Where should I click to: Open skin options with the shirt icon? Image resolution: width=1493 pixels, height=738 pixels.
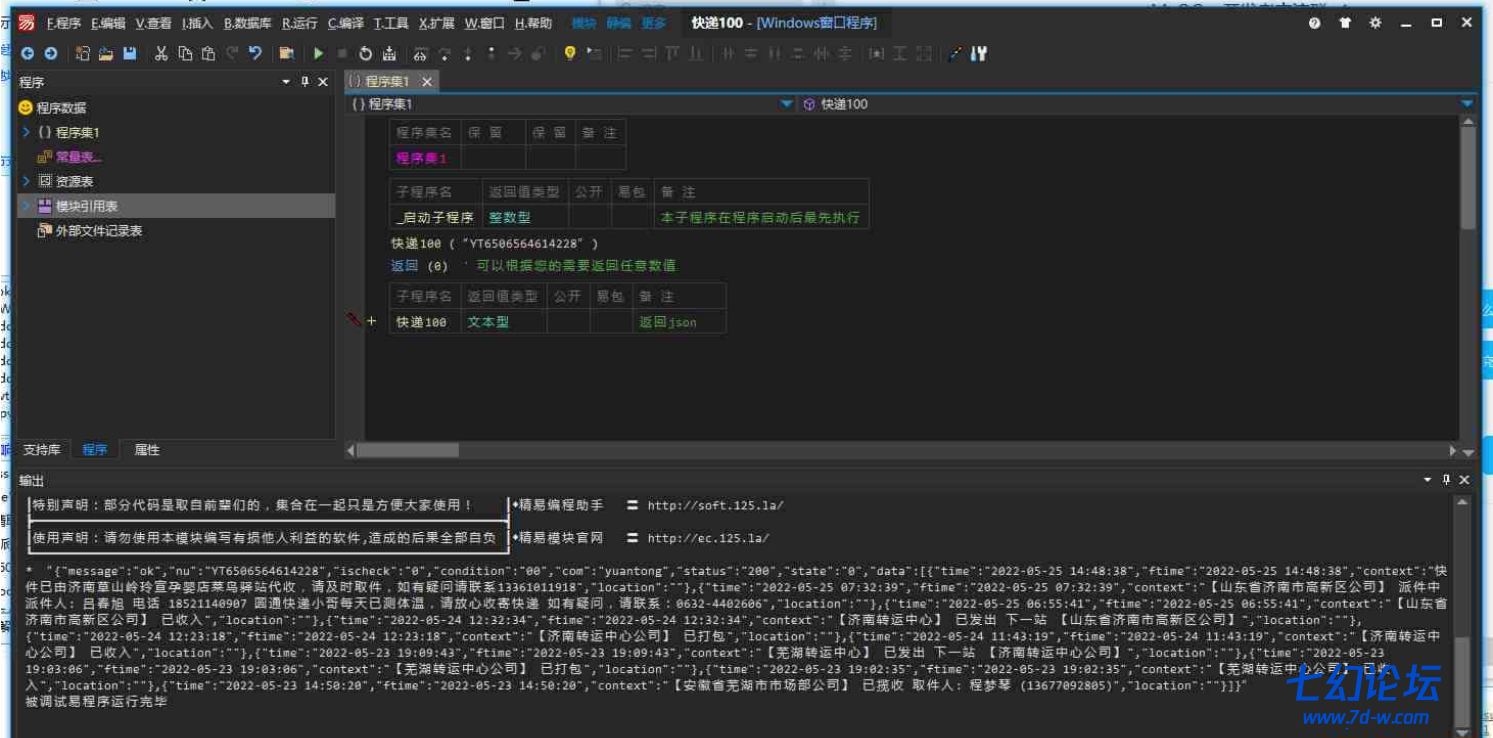click(1345, 23)
